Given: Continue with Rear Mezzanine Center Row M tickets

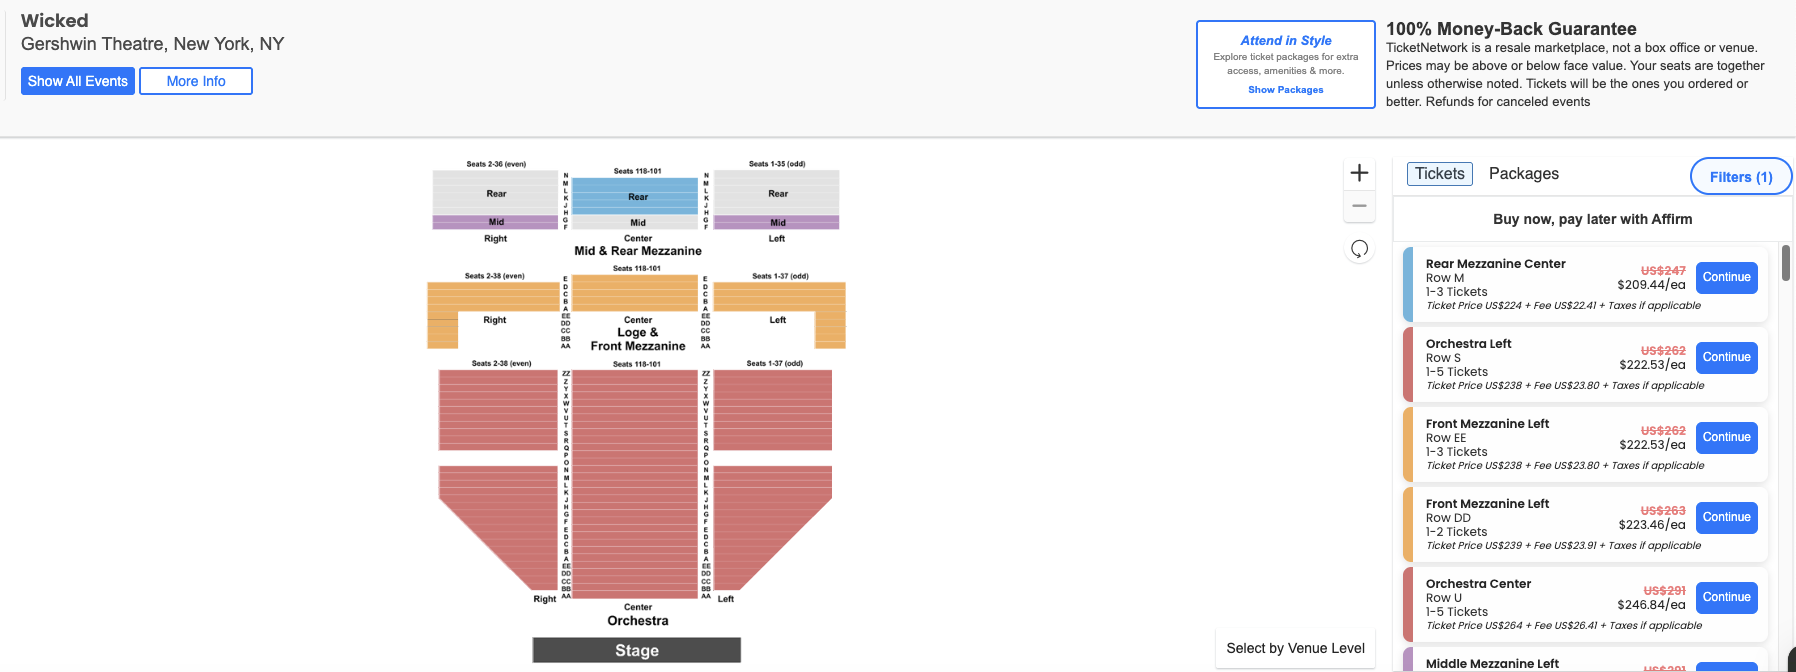Looking at the screenshot, I should (x=1726, y=277).
